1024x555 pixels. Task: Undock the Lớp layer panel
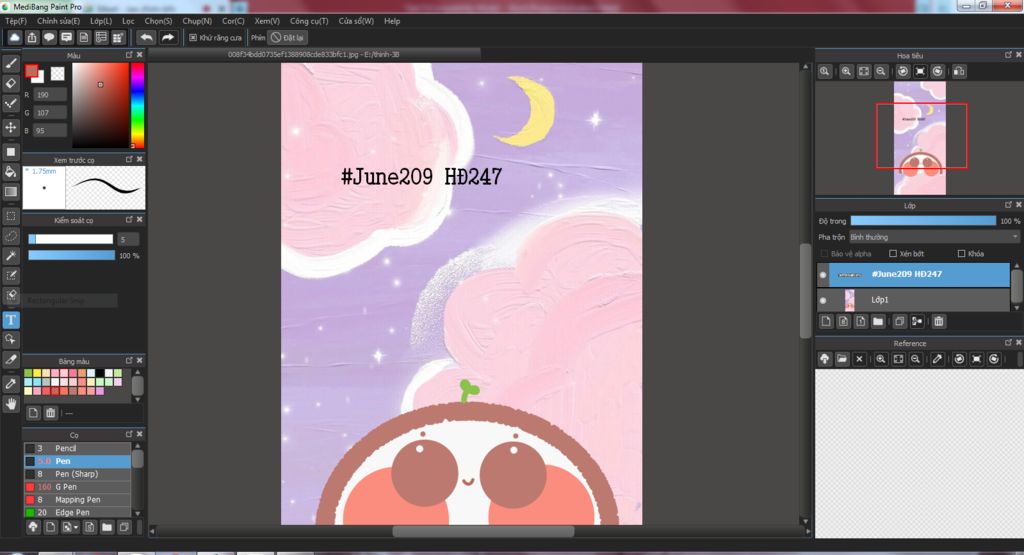click(1008, 205)
